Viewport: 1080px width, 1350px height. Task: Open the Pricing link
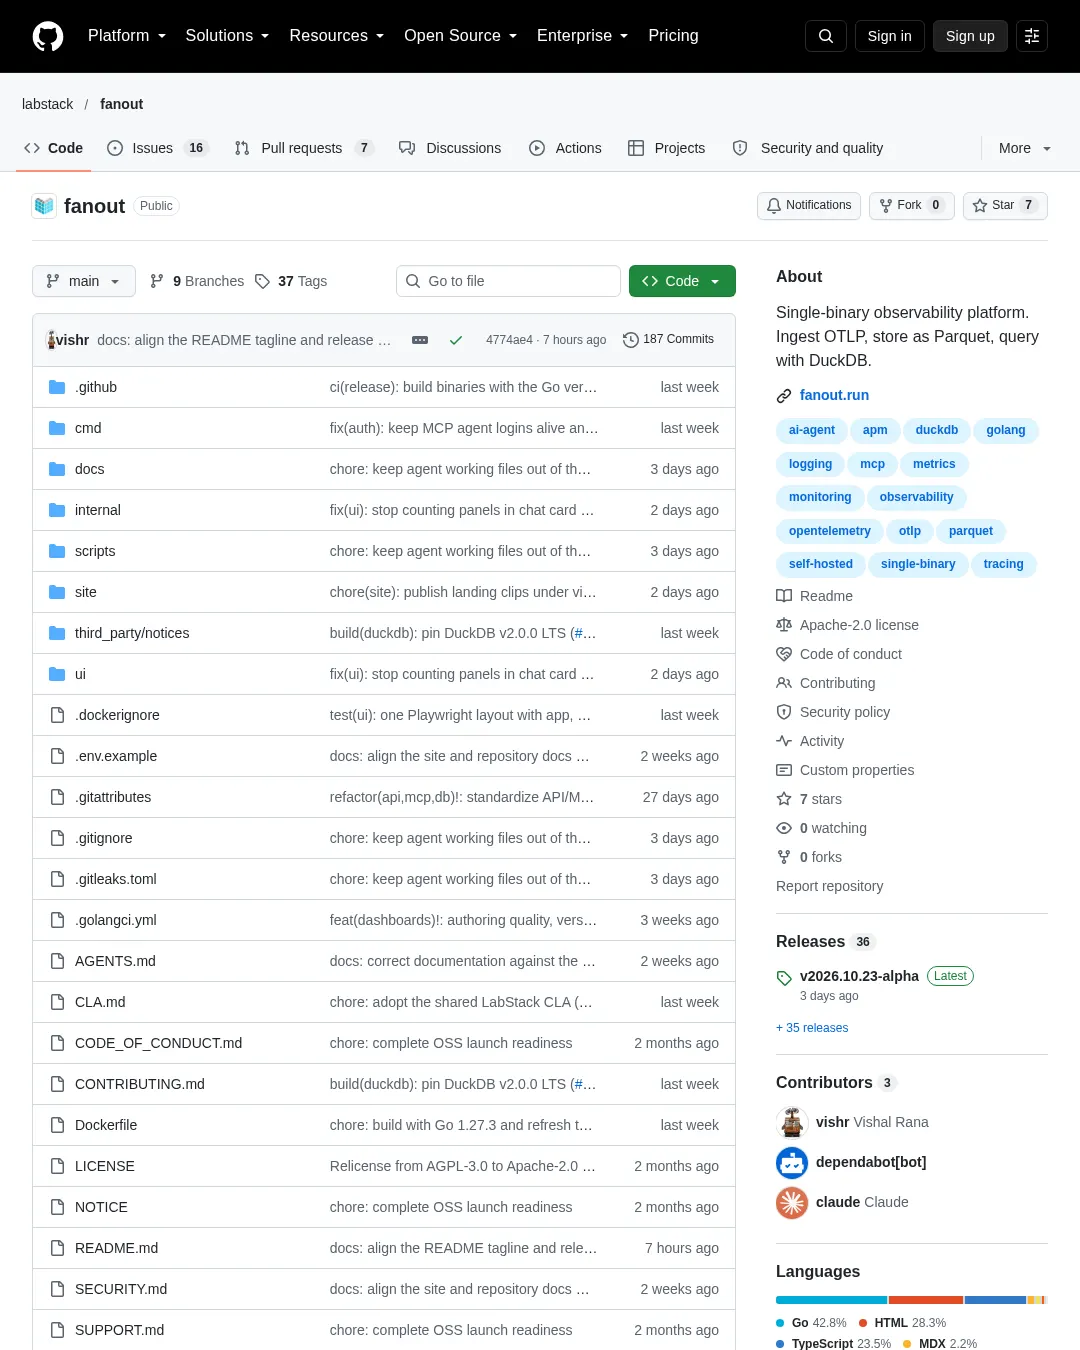pyautogui.click(x=673, y=36)
